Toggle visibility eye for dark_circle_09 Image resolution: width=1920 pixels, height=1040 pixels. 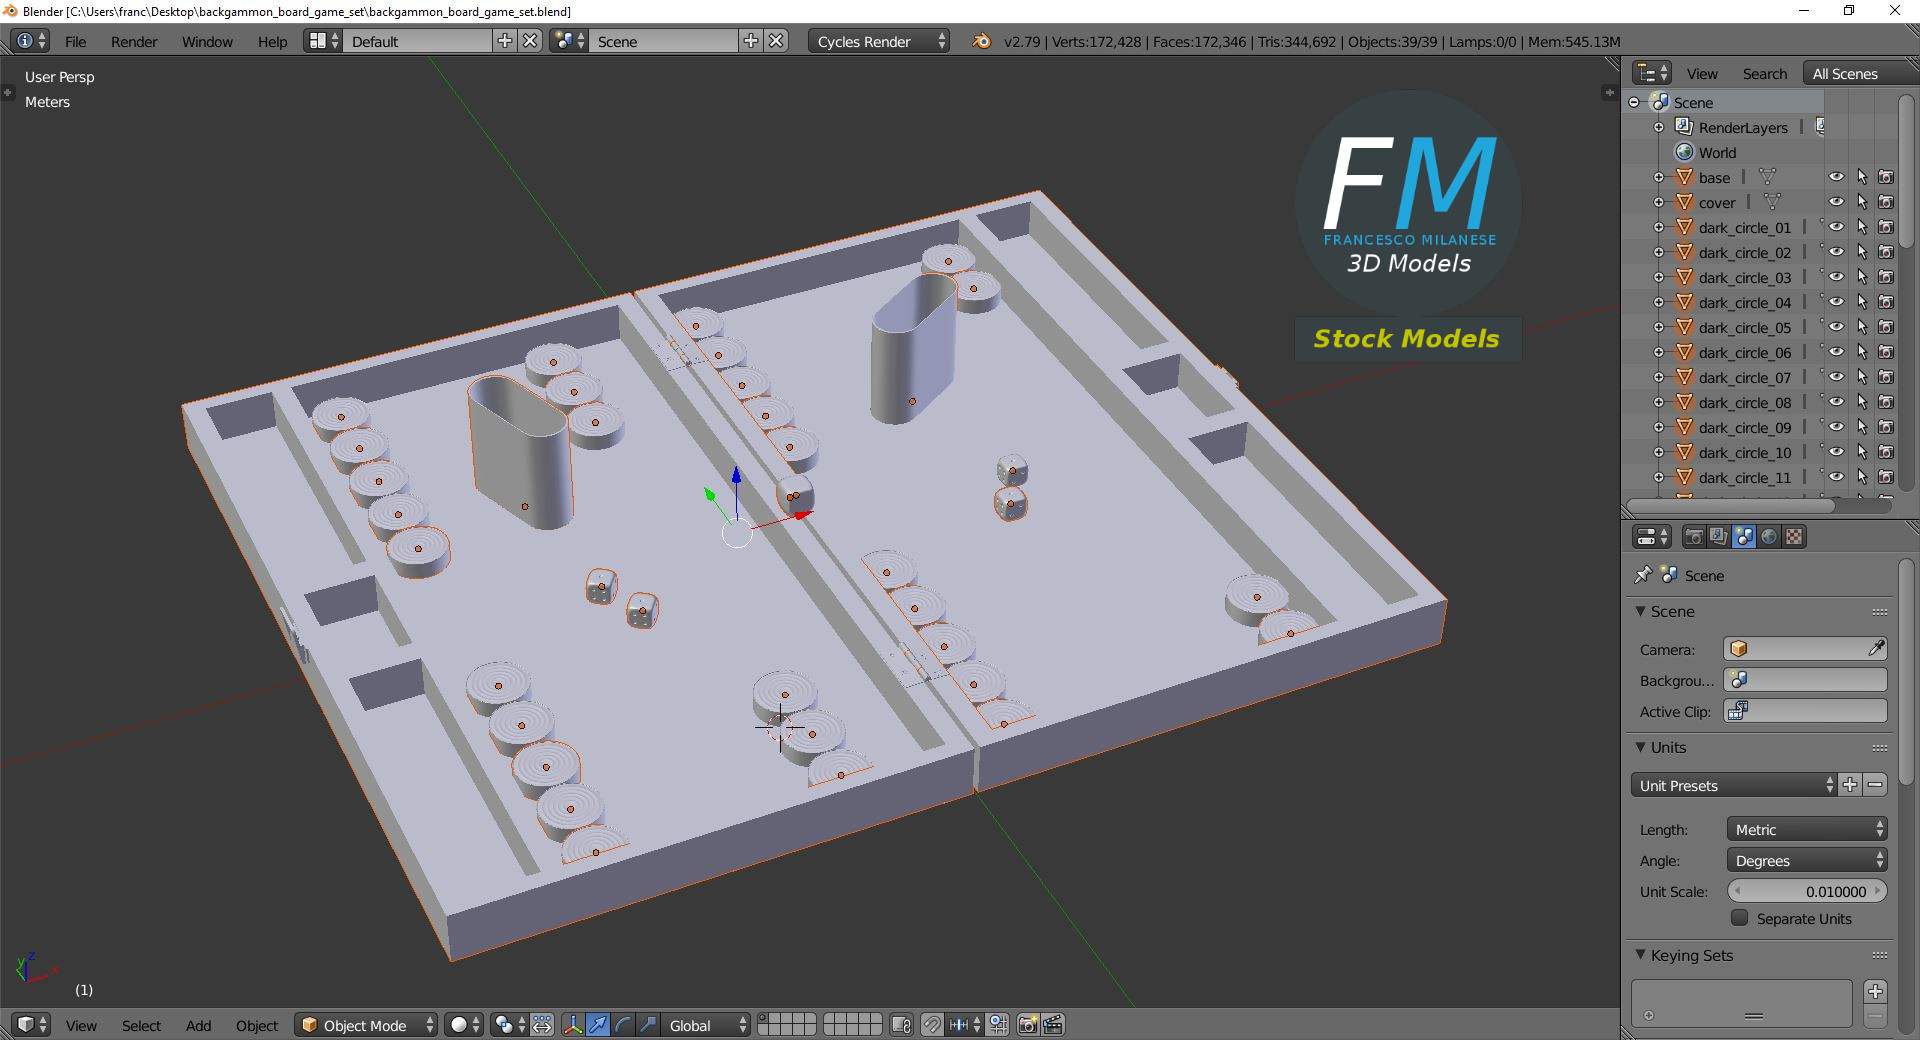1837,427
